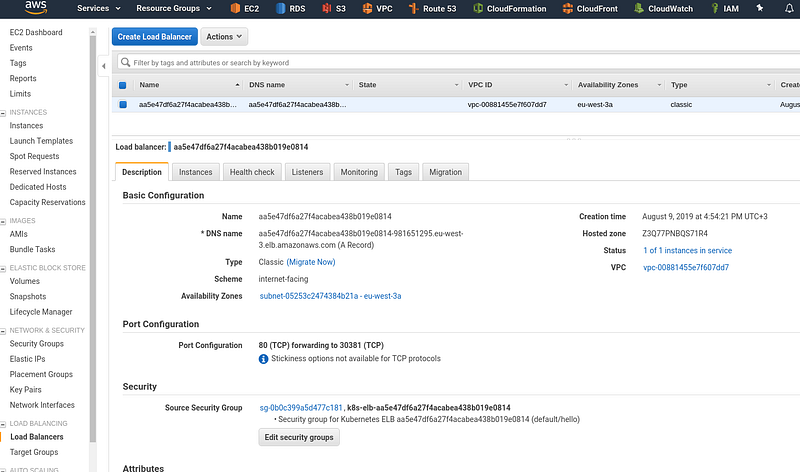Open the VPC ID column dropdown arrow

[566, 85]
